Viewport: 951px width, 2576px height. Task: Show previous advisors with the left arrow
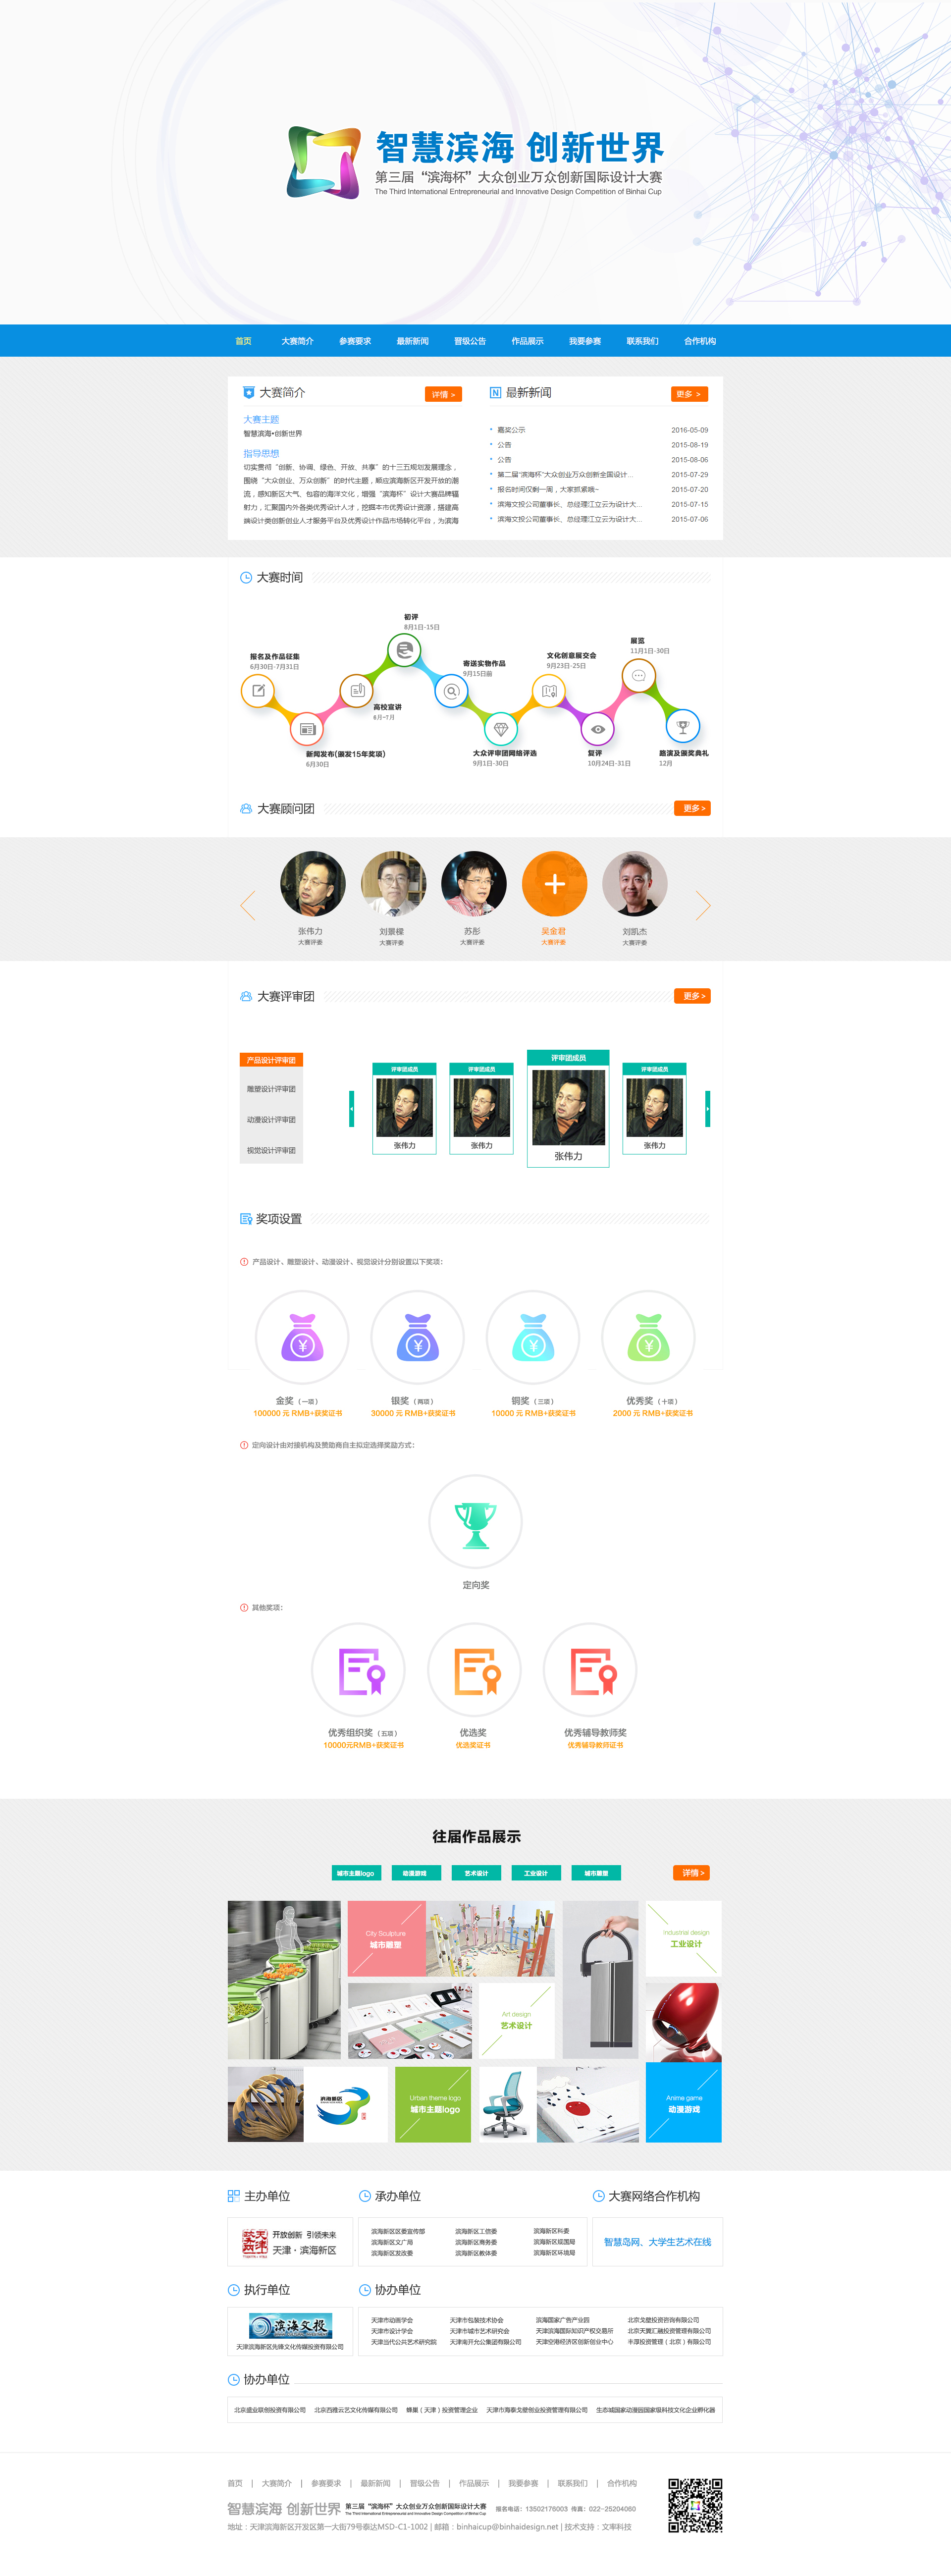click(248, 905)
